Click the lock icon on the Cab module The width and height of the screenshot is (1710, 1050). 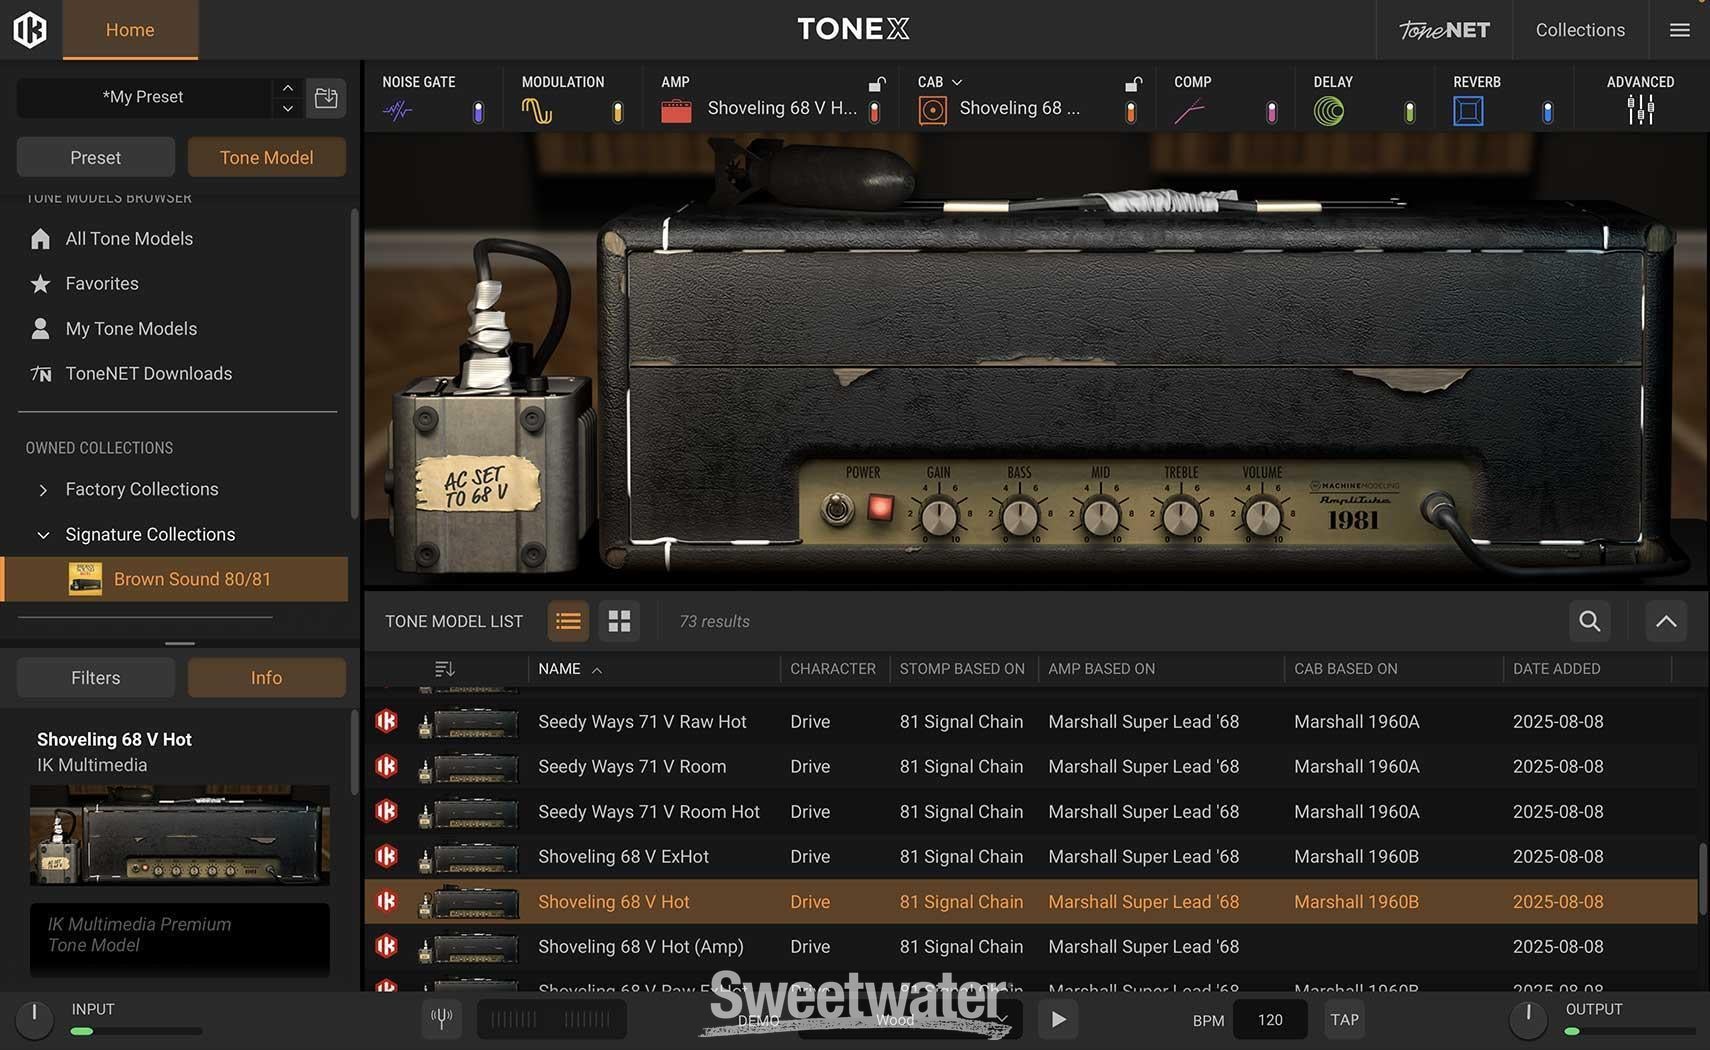[x=1131, y=84]
